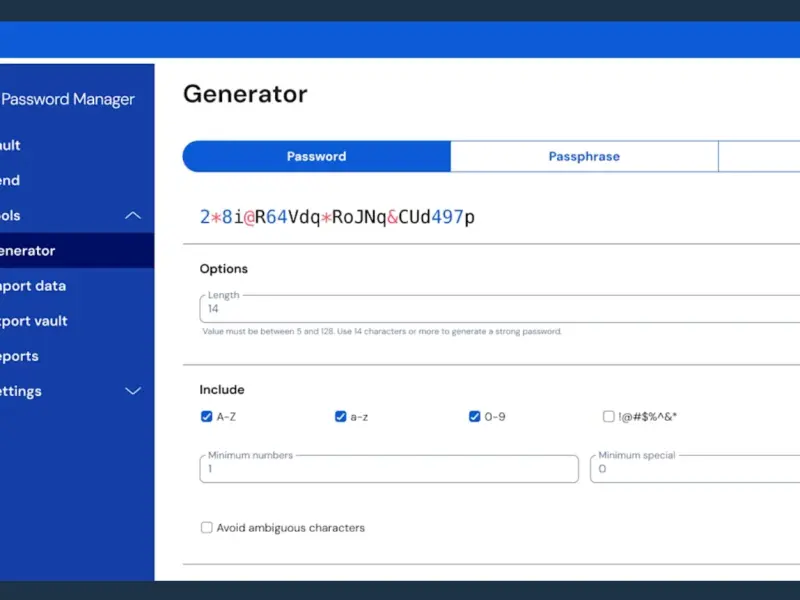Go to Send in the sidebar
The image size is (800, 600).
(x=12, y=180)
